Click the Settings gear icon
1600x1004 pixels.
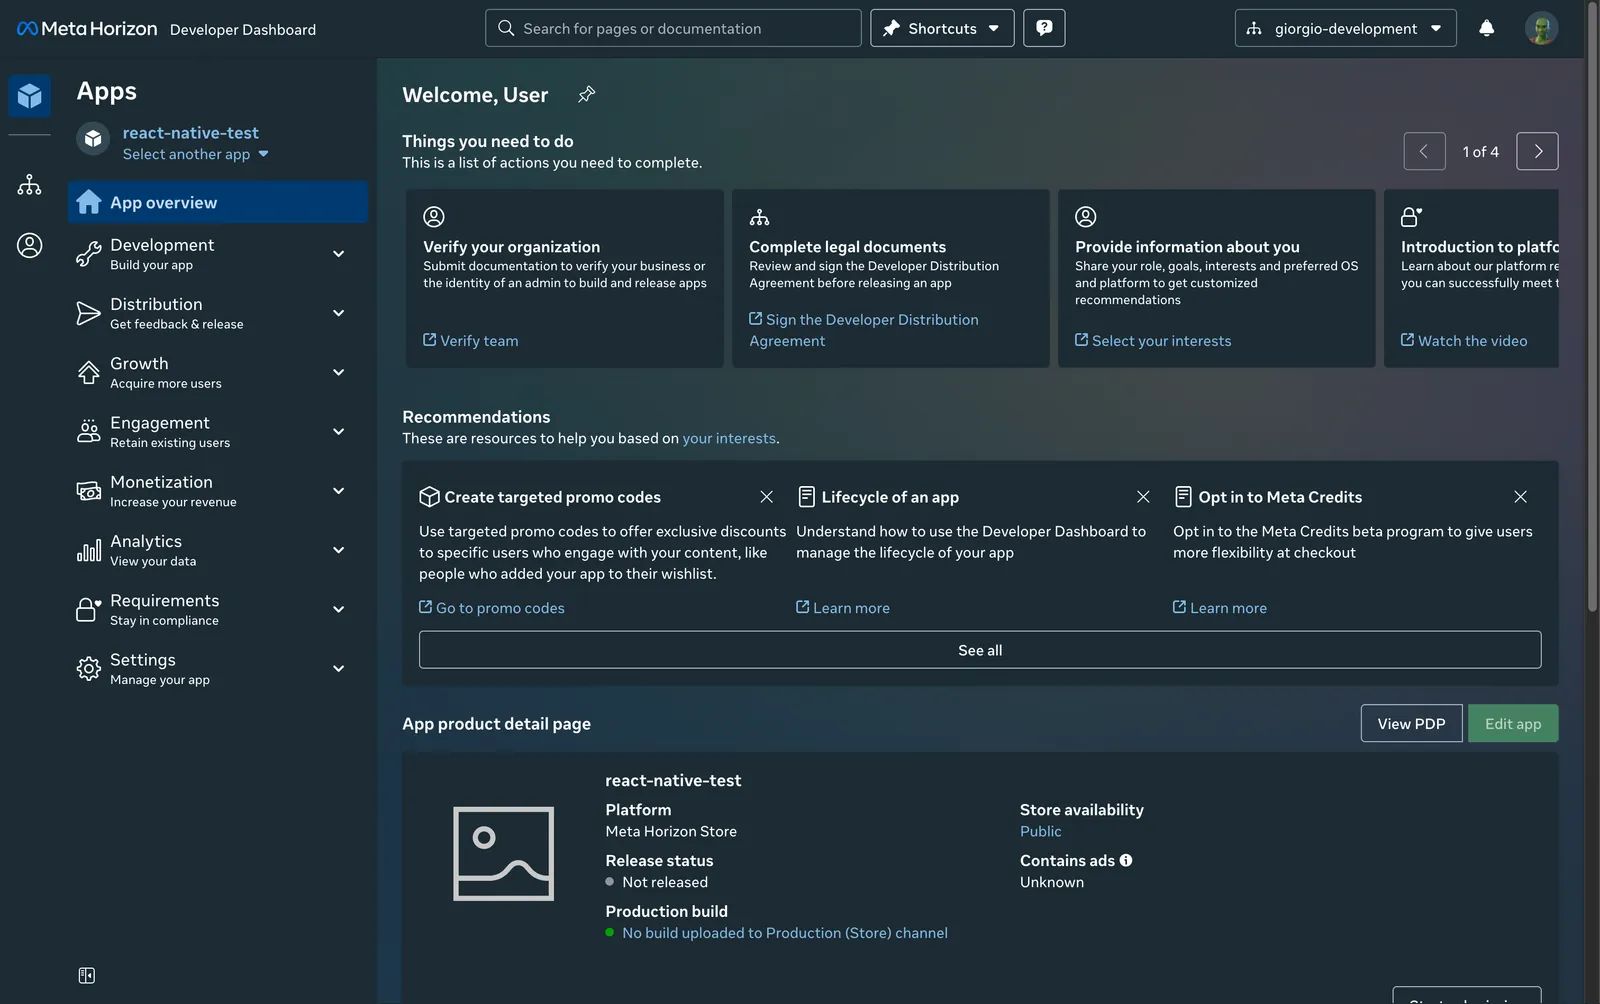click(x=89, y=669)
